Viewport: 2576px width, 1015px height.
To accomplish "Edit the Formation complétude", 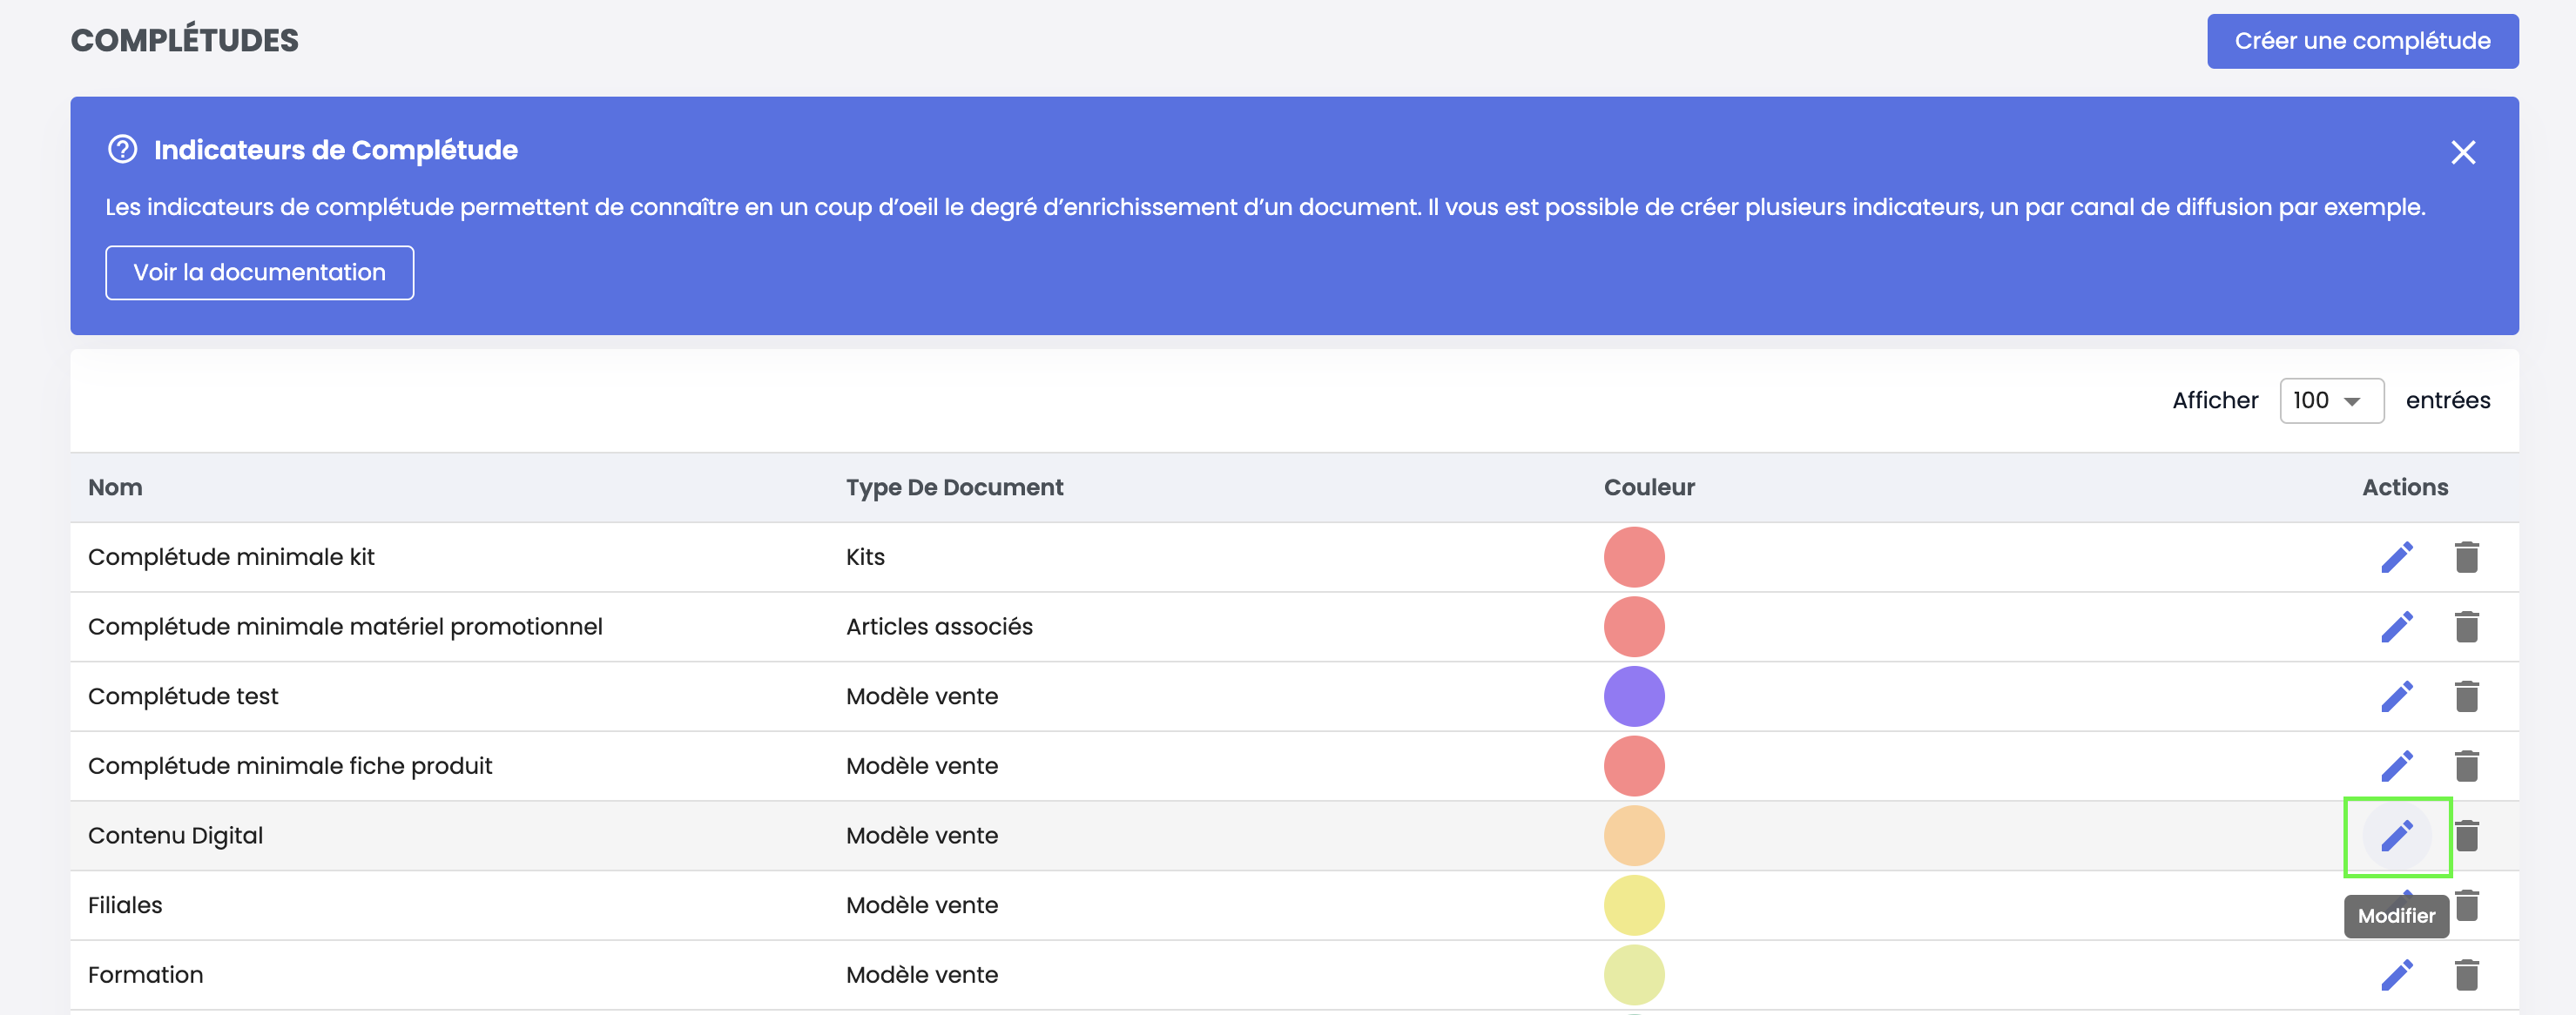I will (x=2396, y=974).
